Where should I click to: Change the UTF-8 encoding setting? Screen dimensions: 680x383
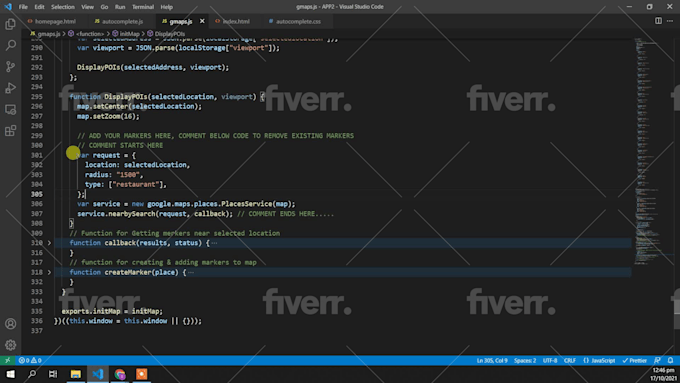[550, 360]
